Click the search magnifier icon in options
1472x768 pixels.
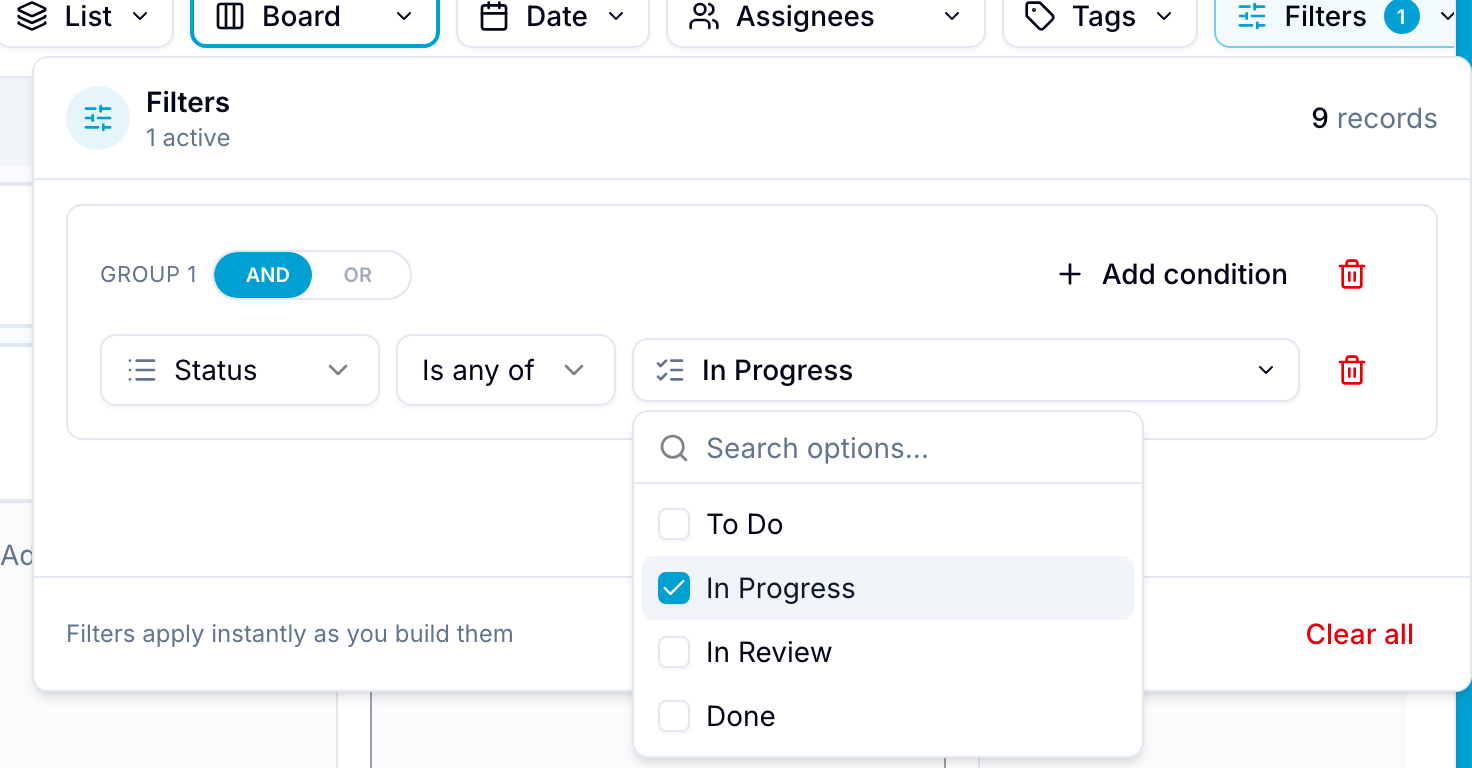pos(674,448)
